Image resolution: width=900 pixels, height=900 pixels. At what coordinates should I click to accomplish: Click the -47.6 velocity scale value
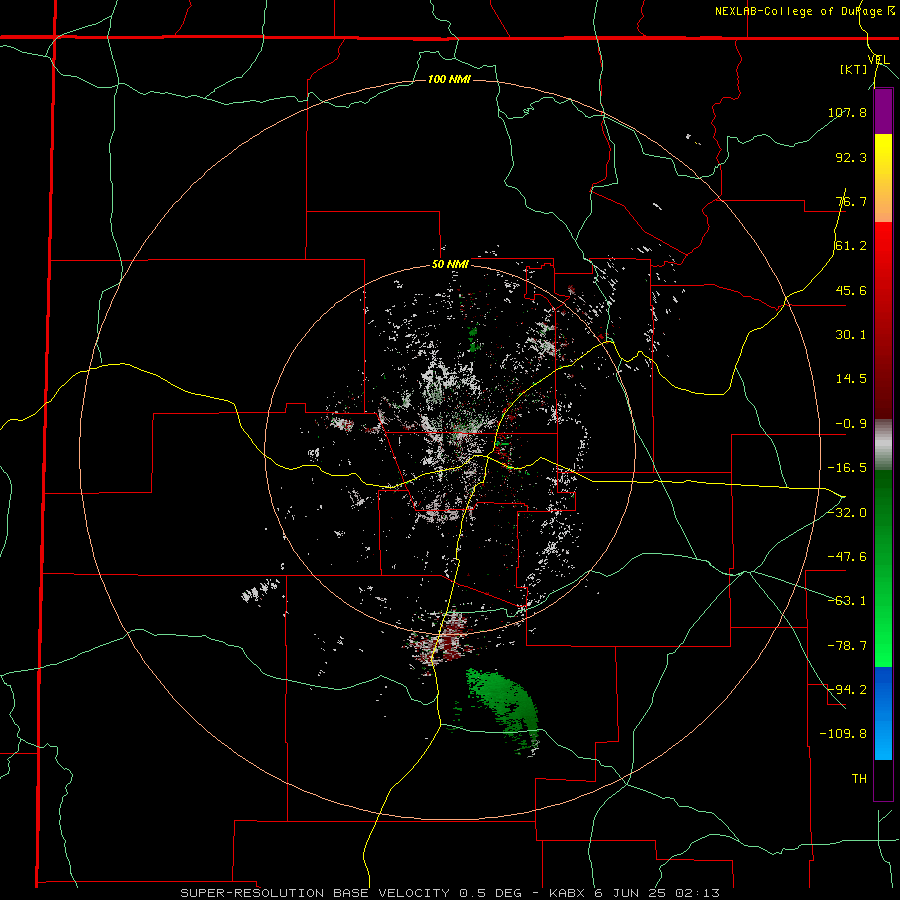click(x=847, y=557)
